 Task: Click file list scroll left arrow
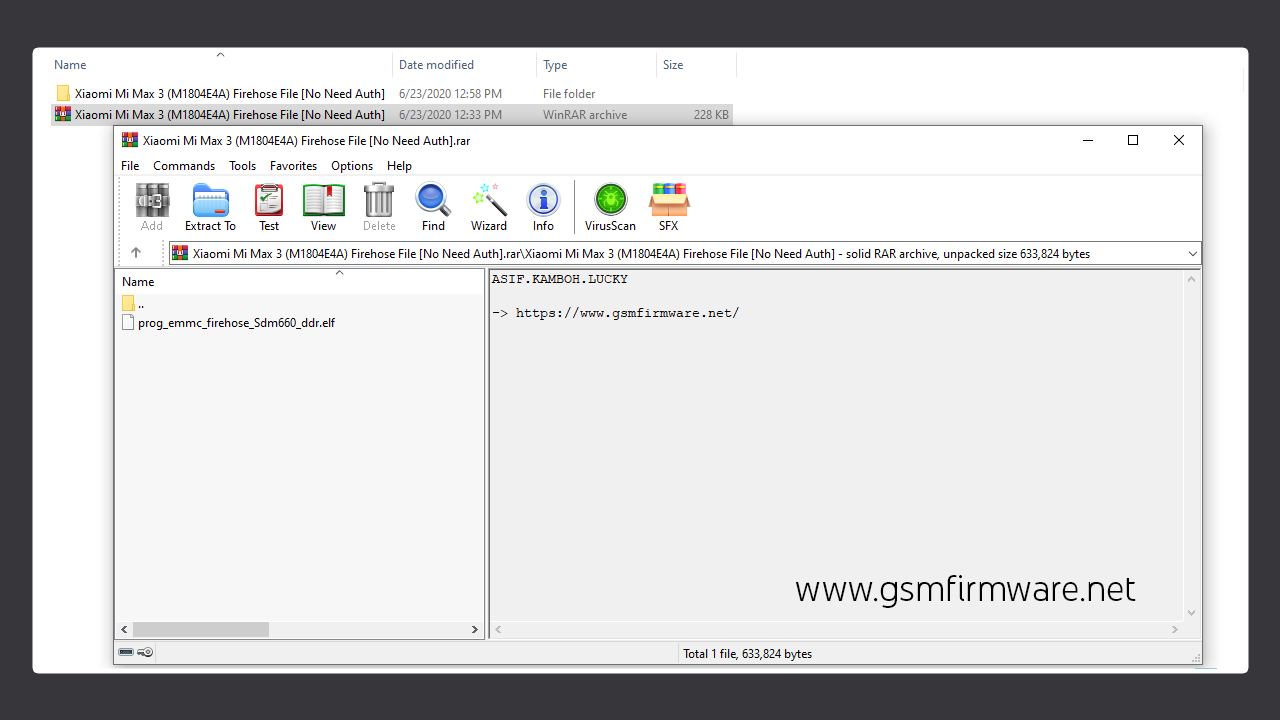pos(125,630)
